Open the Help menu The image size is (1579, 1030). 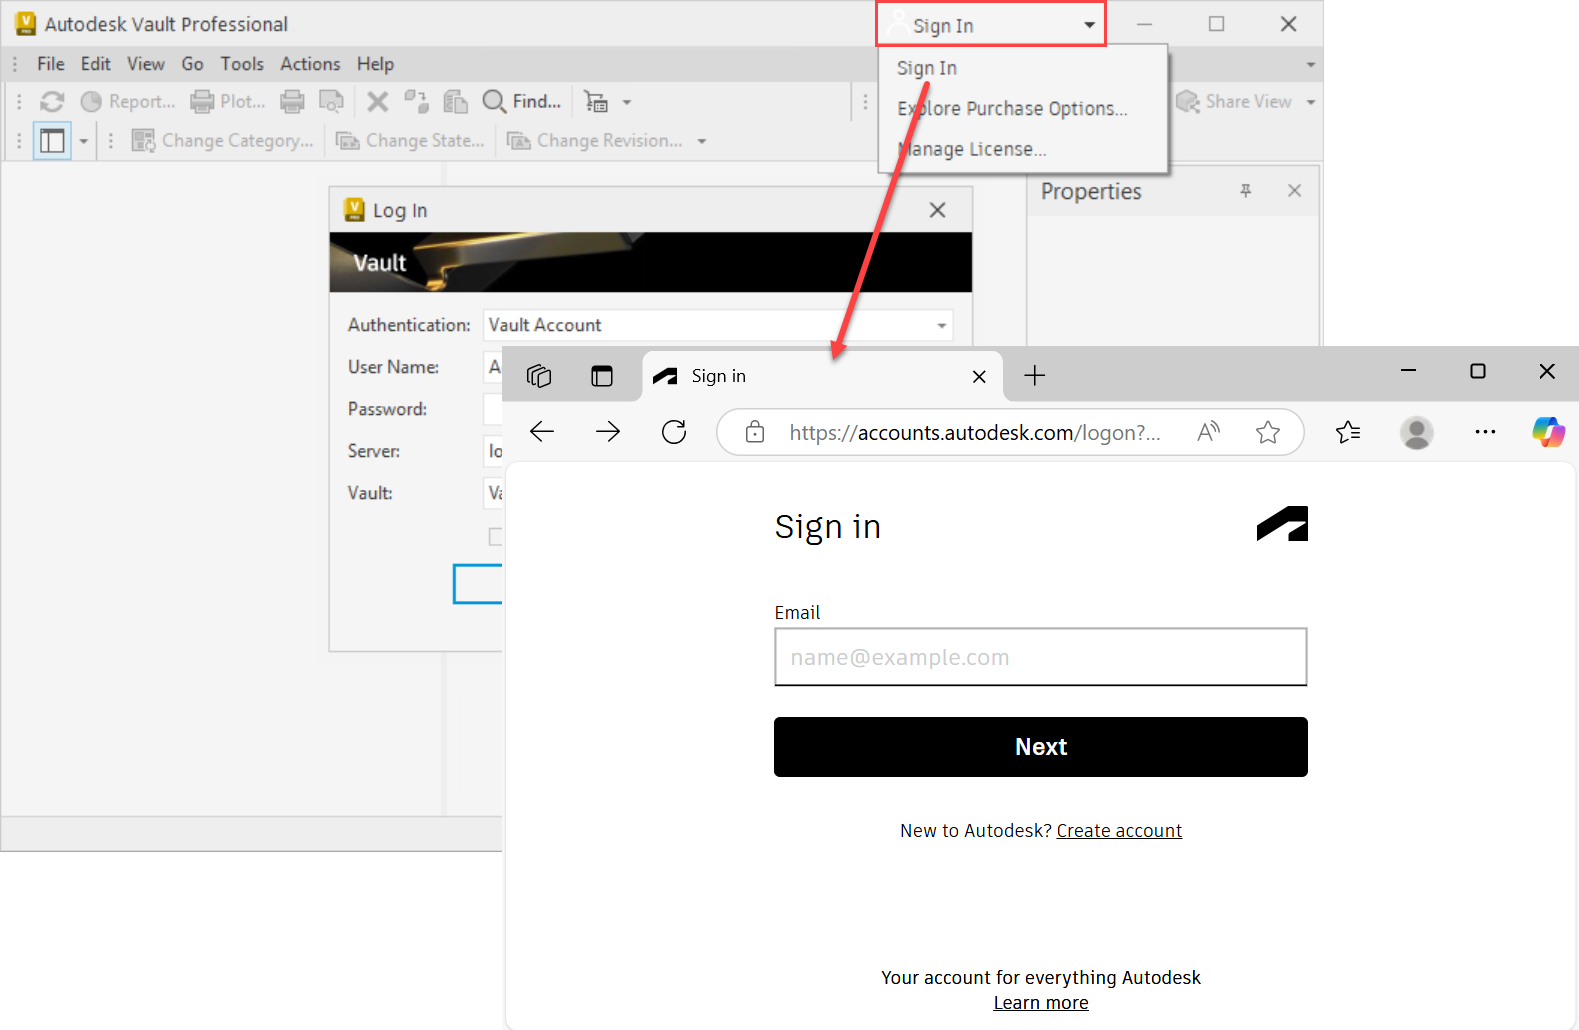click(x=375, y=64)
